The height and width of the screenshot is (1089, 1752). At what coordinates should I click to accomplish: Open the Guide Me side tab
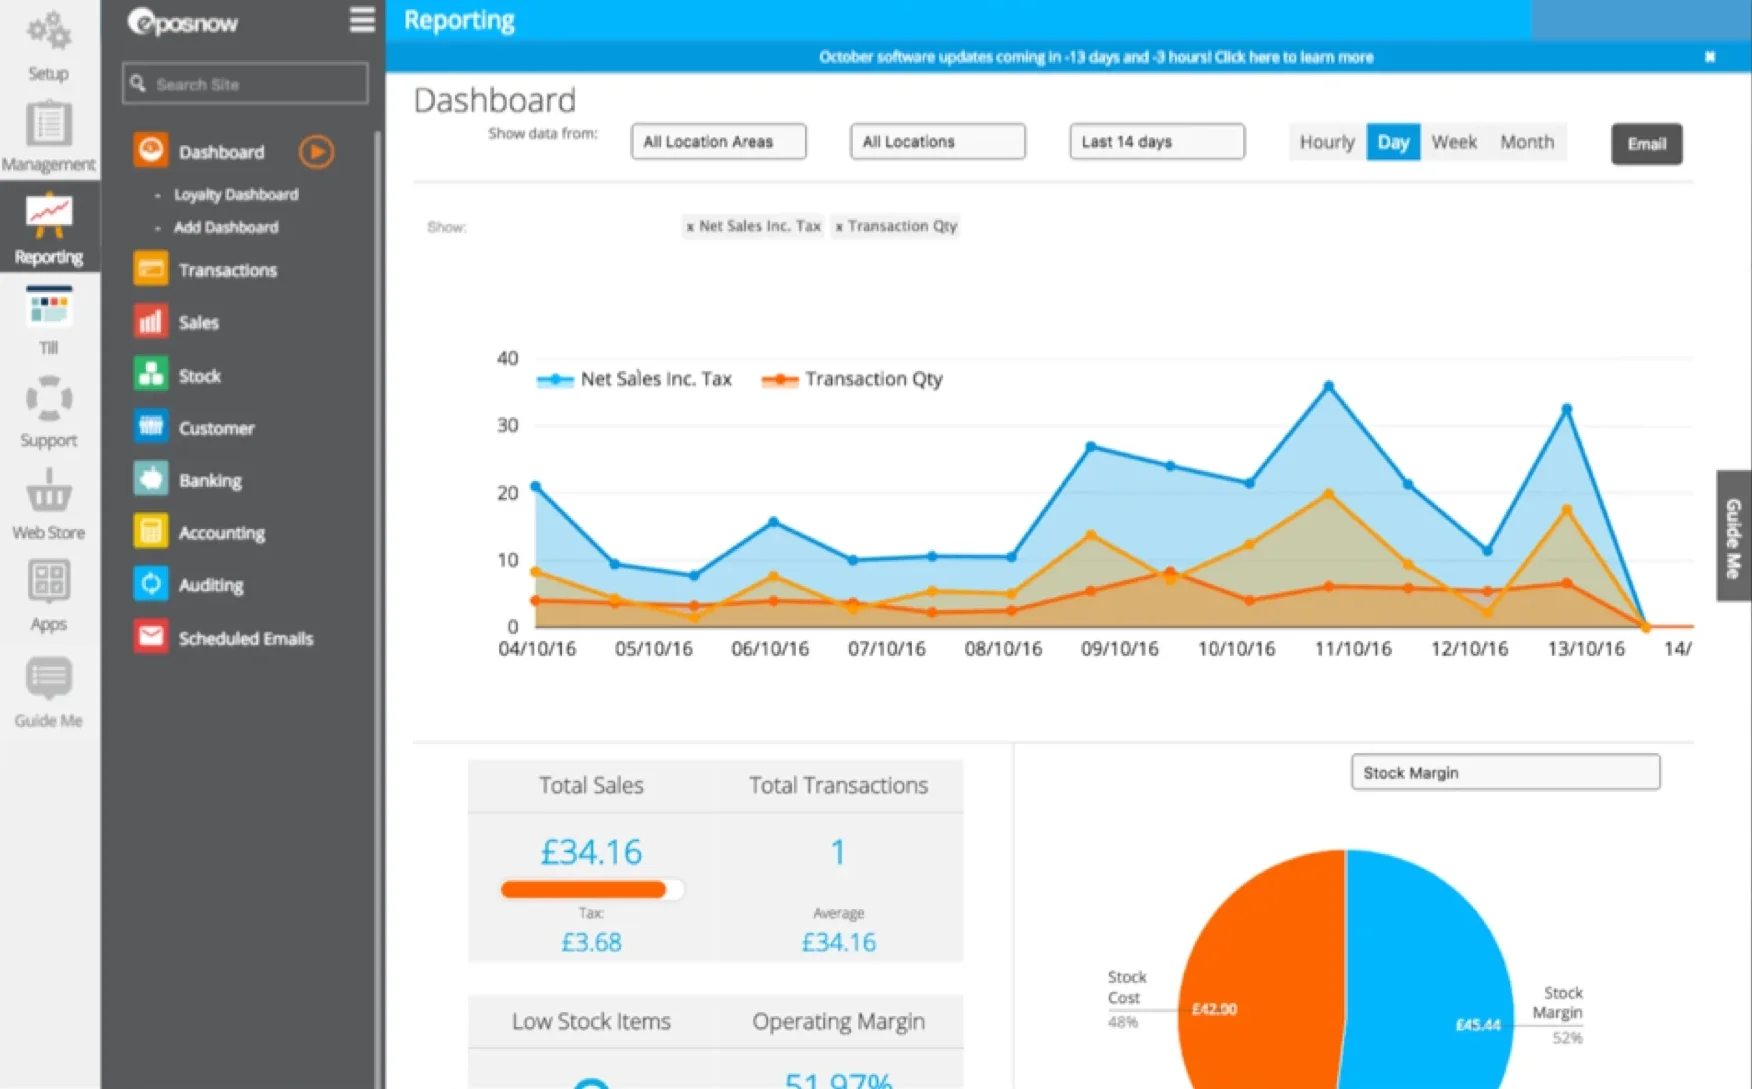click(x=1734, y=536)
